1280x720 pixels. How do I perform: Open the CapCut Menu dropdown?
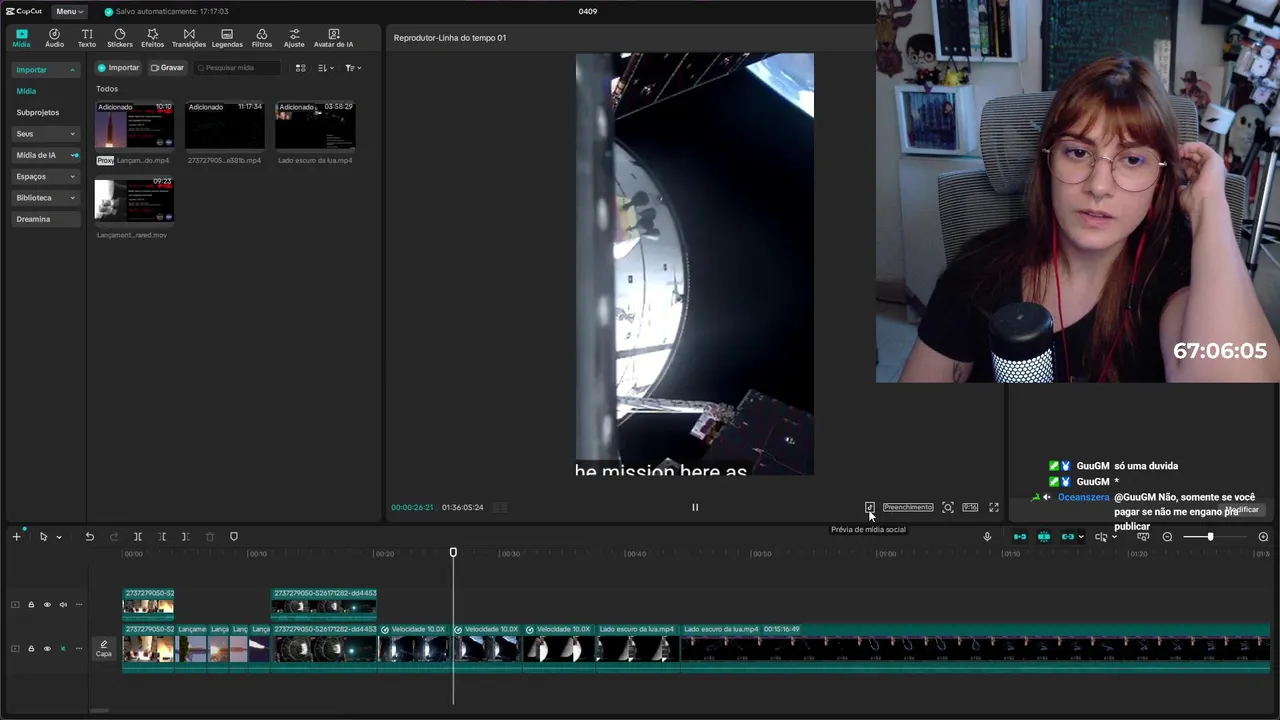click(x=69, y=11)
